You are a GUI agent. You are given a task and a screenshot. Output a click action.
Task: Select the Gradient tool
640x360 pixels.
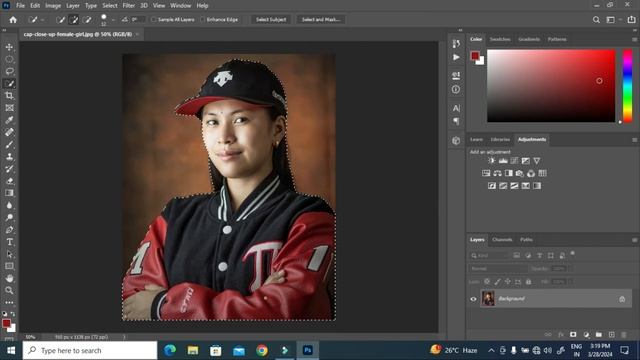9,193
